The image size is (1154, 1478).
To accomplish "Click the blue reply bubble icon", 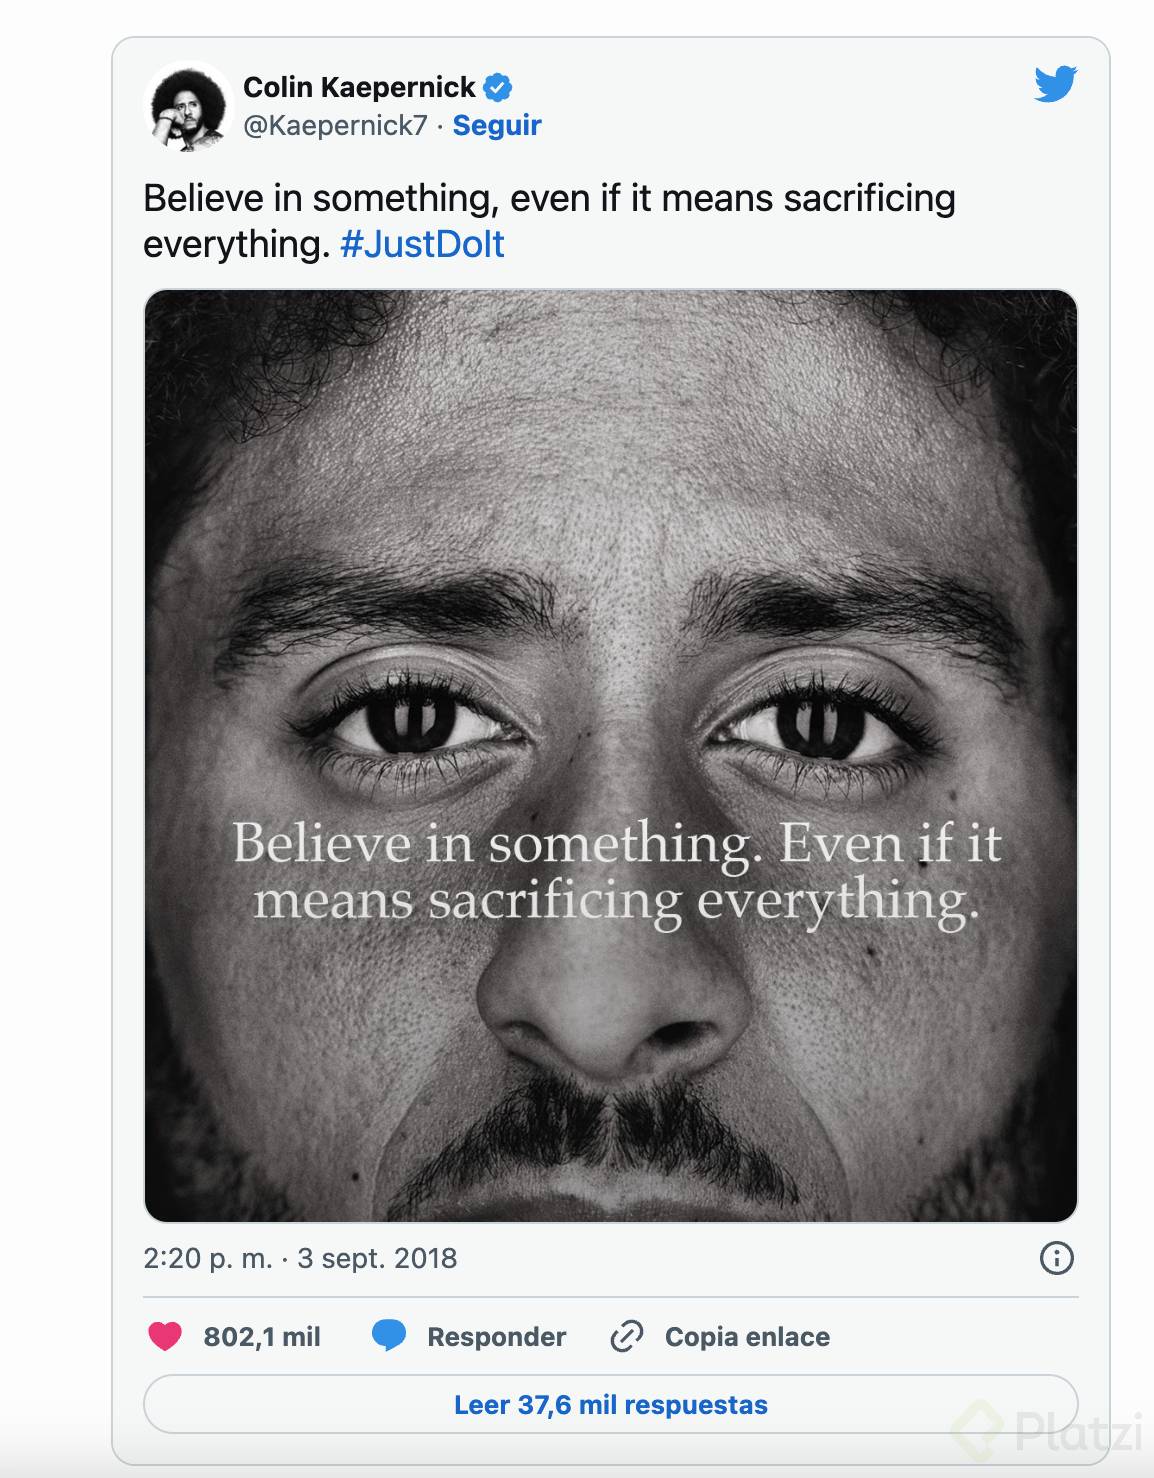I will [388, 1336].
